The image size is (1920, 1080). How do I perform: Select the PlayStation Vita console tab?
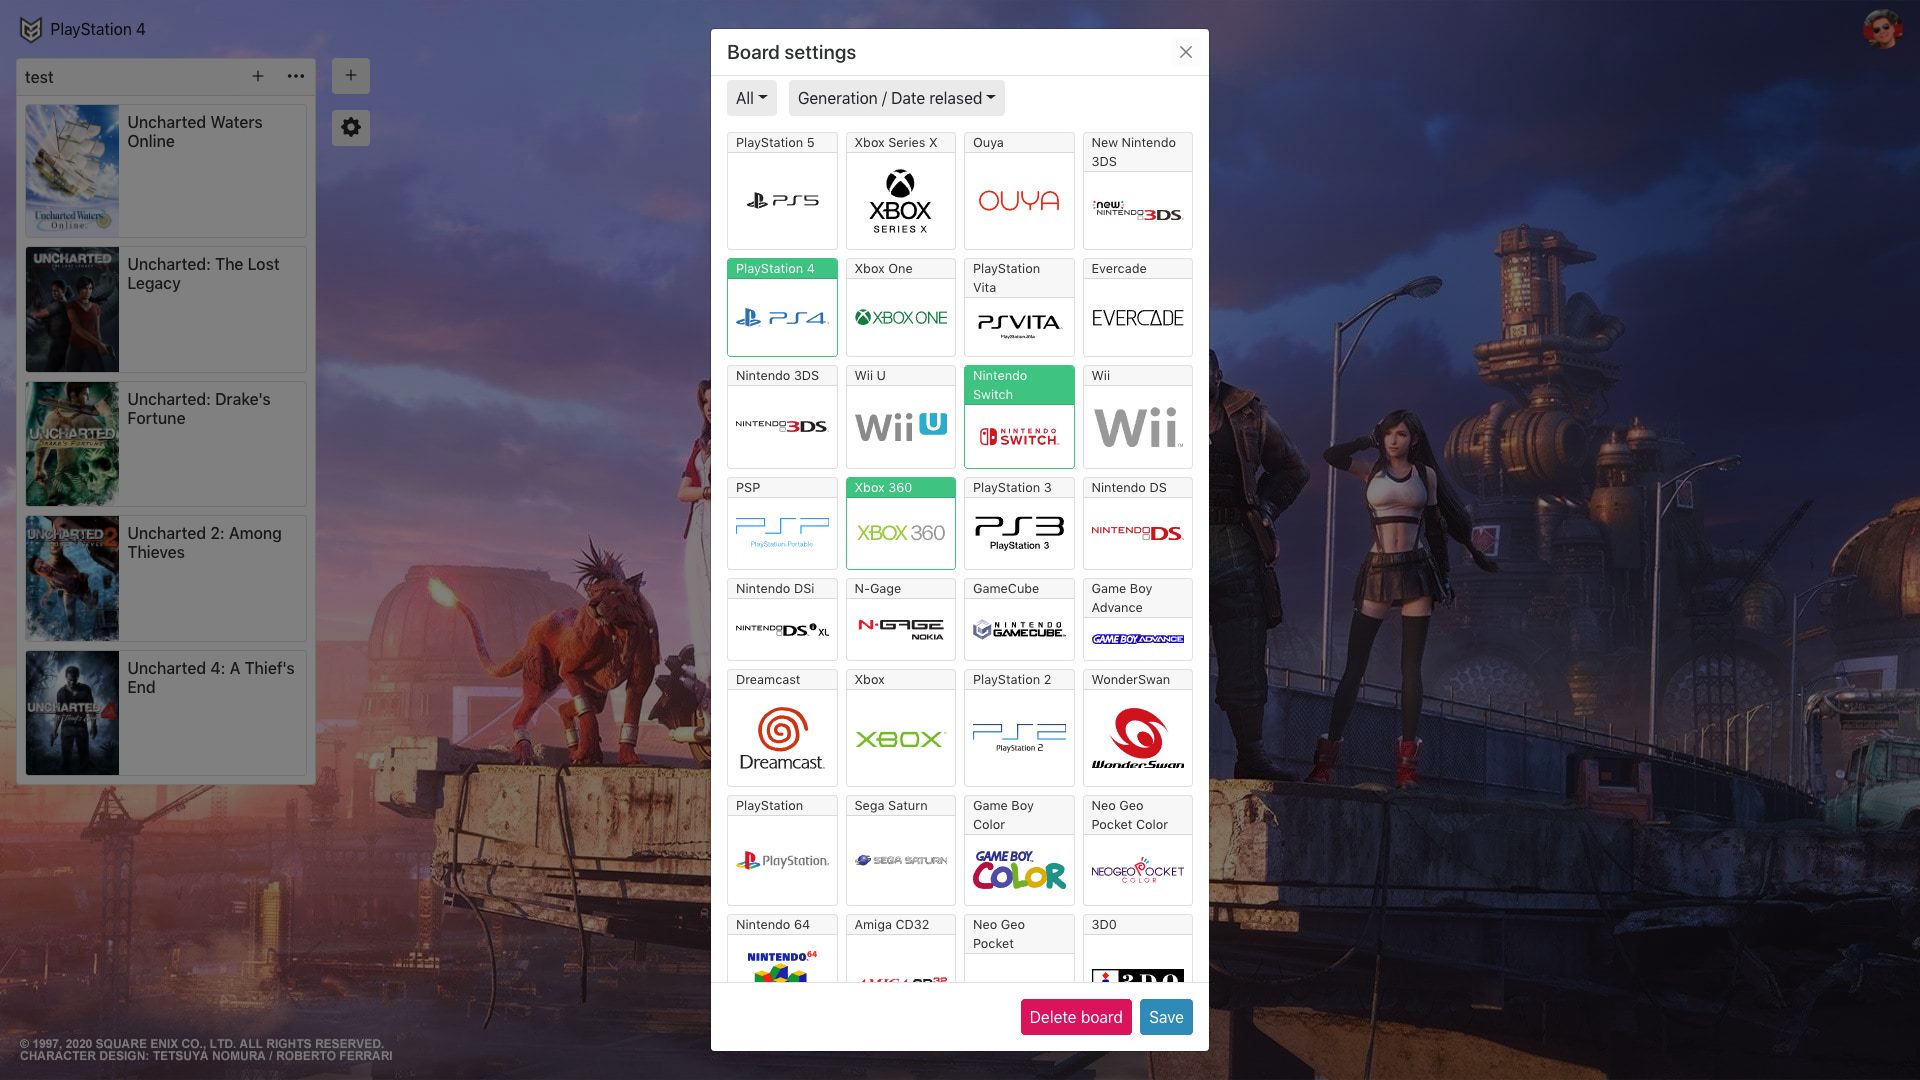[1019, 307]
